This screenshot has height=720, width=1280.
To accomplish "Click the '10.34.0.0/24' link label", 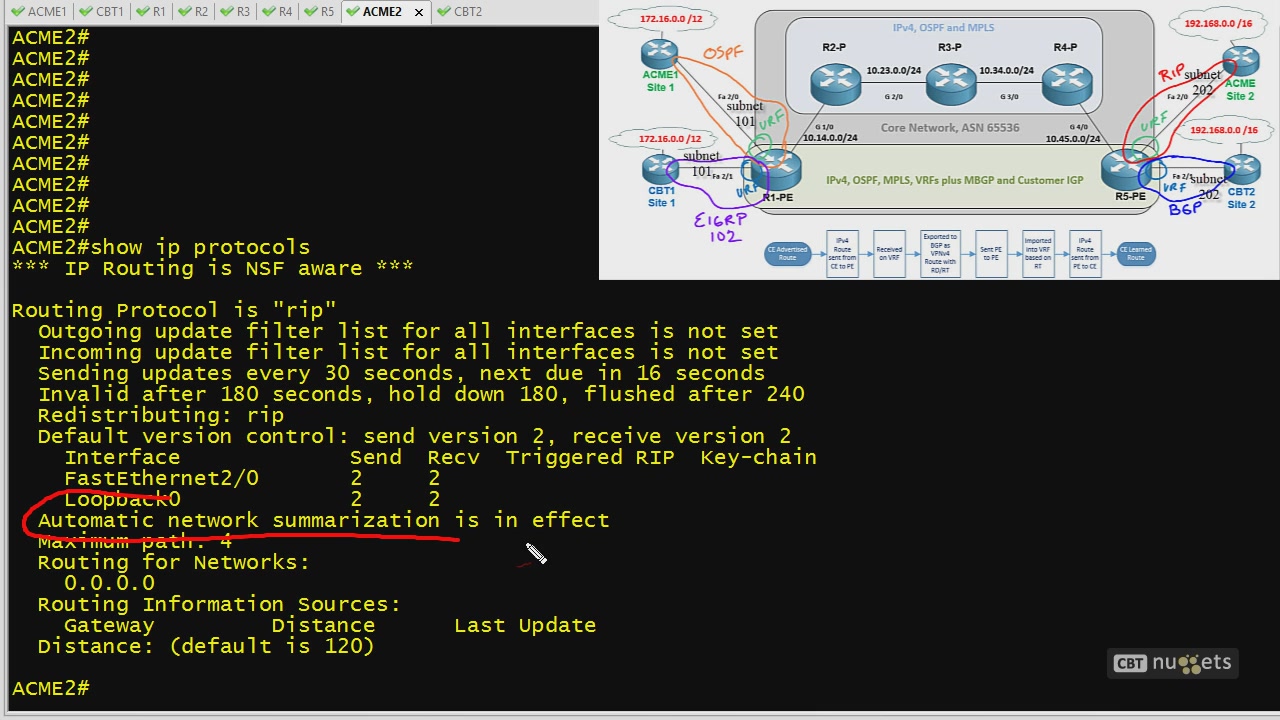I will click(1007, 71).
